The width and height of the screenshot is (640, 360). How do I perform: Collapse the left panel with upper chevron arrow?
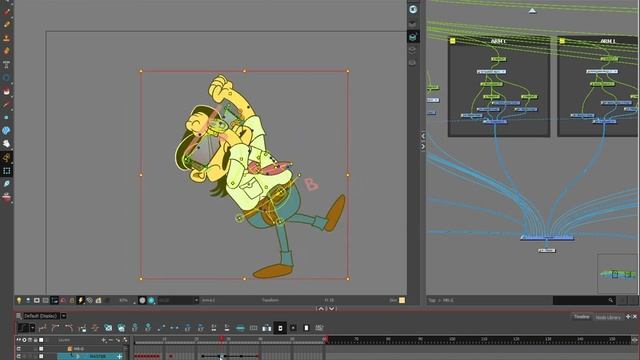(423, 136)
